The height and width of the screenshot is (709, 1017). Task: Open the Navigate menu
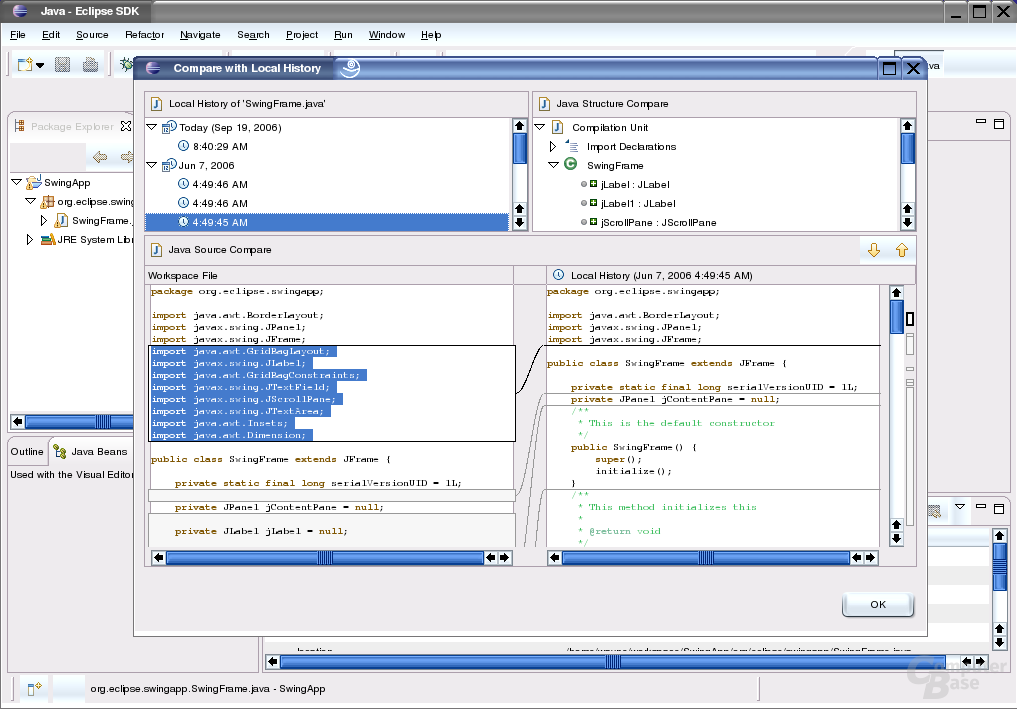click(x=200, y=35)
